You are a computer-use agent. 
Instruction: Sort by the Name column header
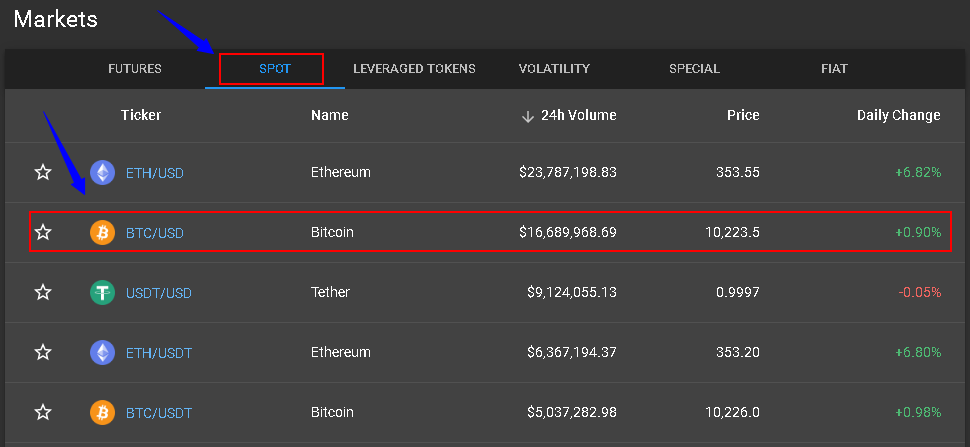tap(330, 115)
